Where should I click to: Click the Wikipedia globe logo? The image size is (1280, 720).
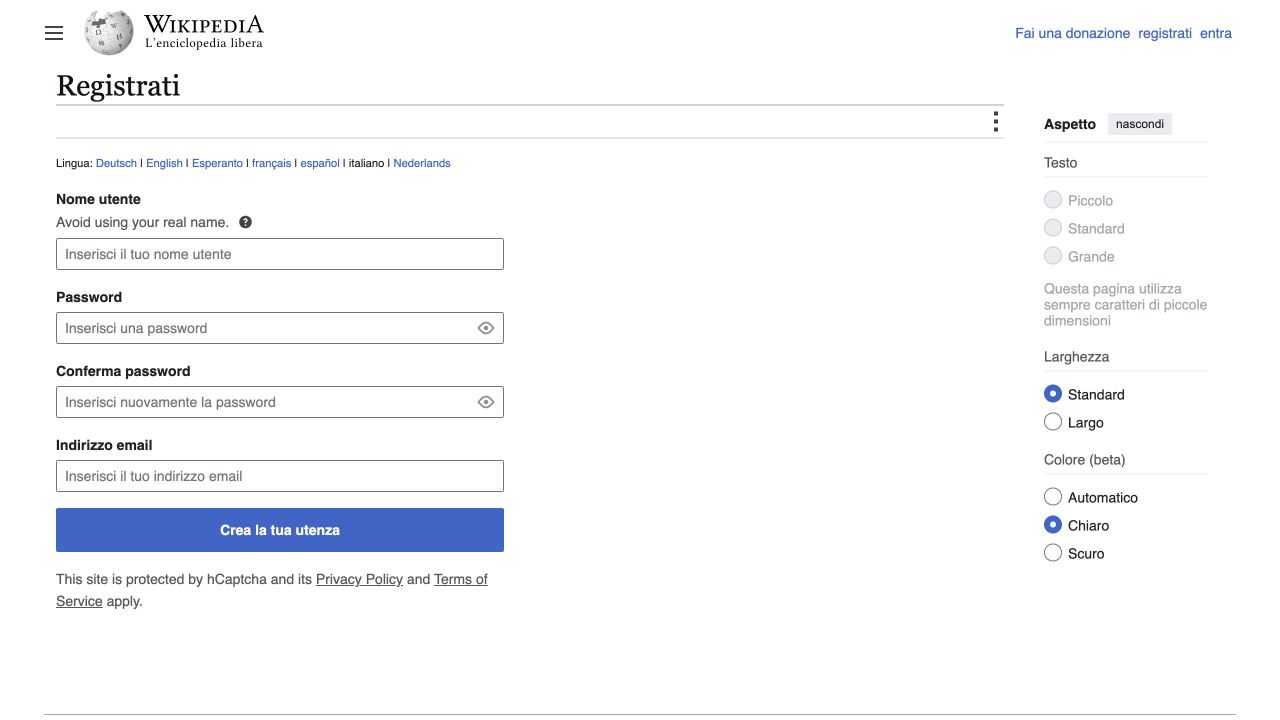pos(109,32)
